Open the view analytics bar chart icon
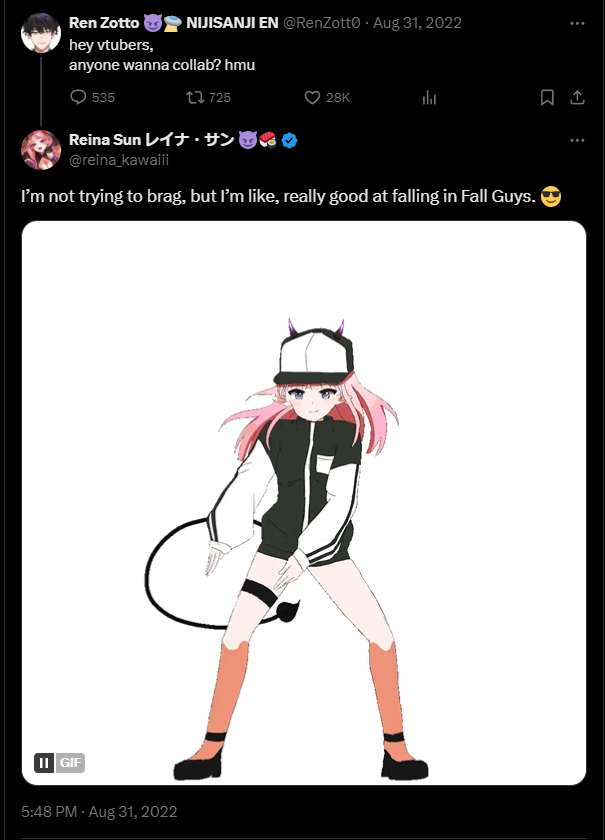This screenshot has width=605, height=840. click(429, 97)
